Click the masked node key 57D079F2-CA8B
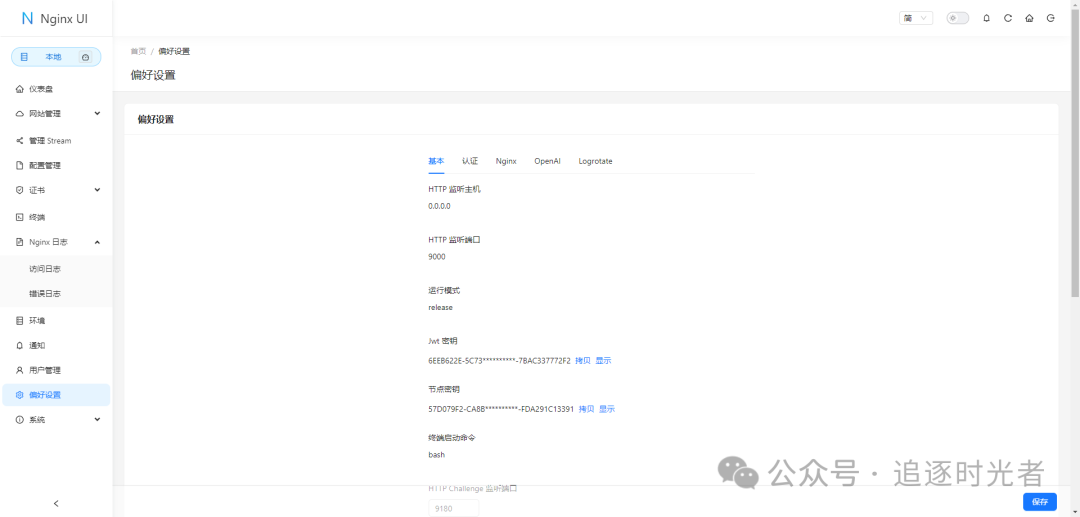 click(501, 409)
